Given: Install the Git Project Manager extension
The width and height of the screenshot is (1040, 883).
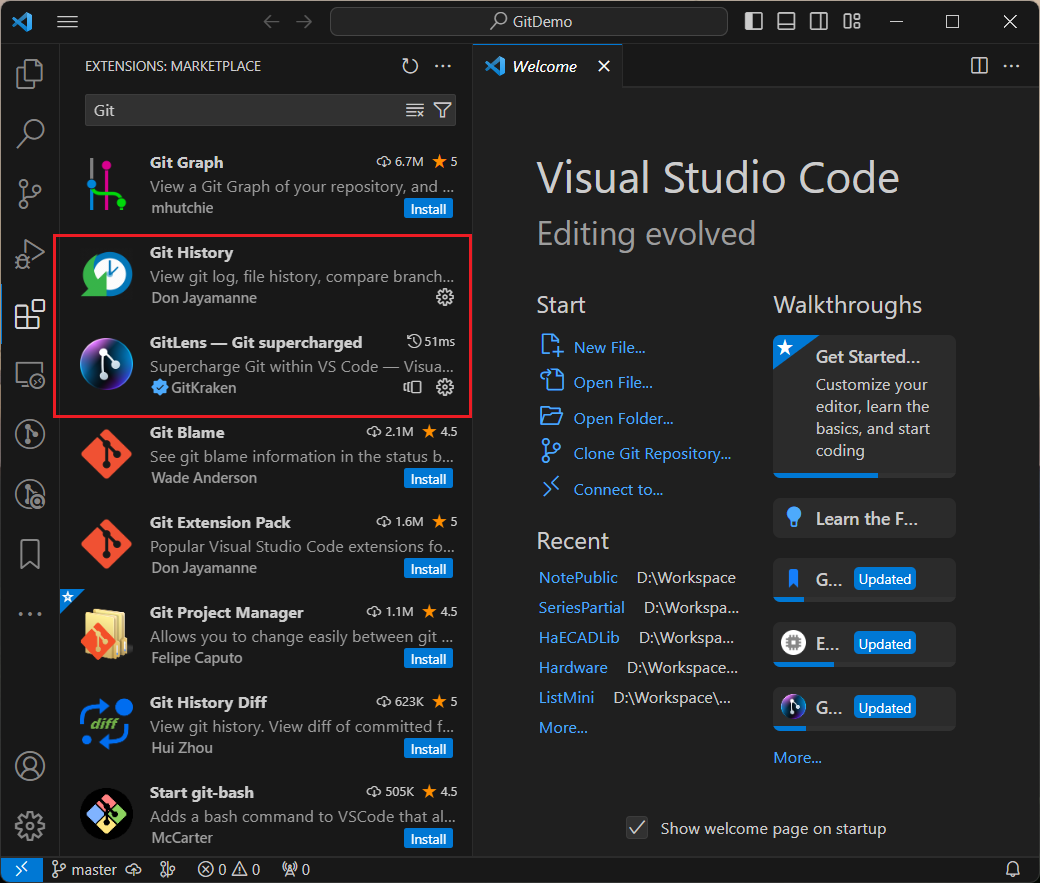Looking at the screenshot, I should (x=428, y=659).
